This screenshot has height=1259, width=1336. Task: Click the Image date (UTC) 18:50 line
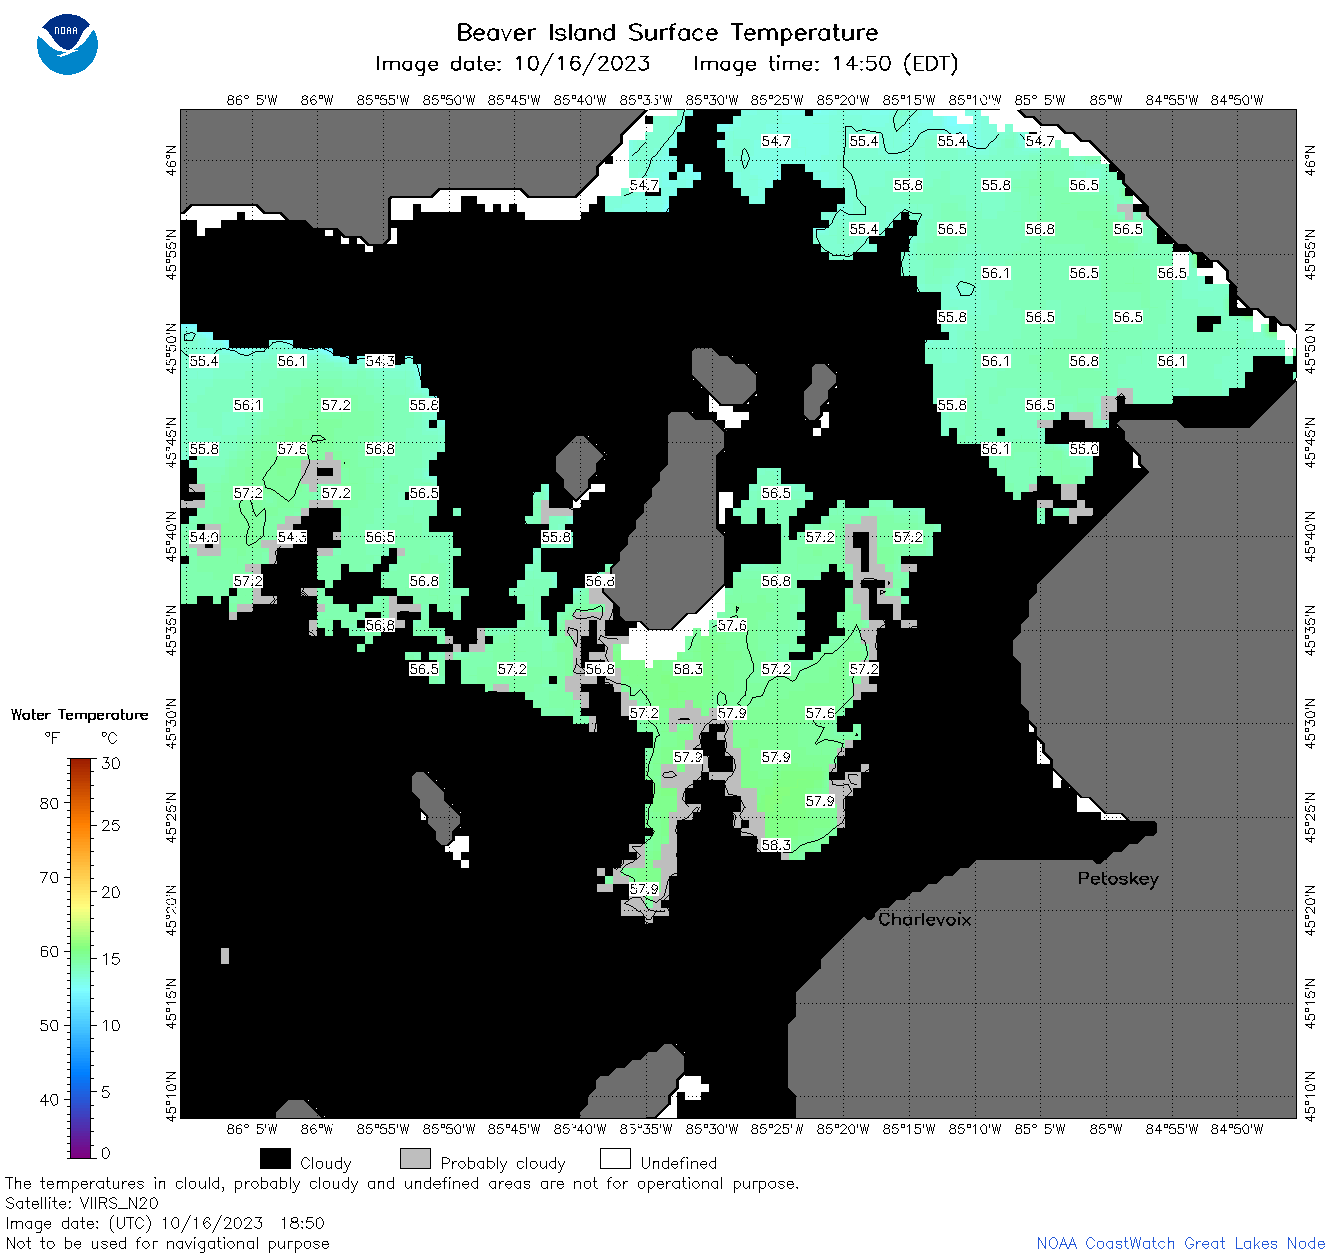pos(165,1223)
